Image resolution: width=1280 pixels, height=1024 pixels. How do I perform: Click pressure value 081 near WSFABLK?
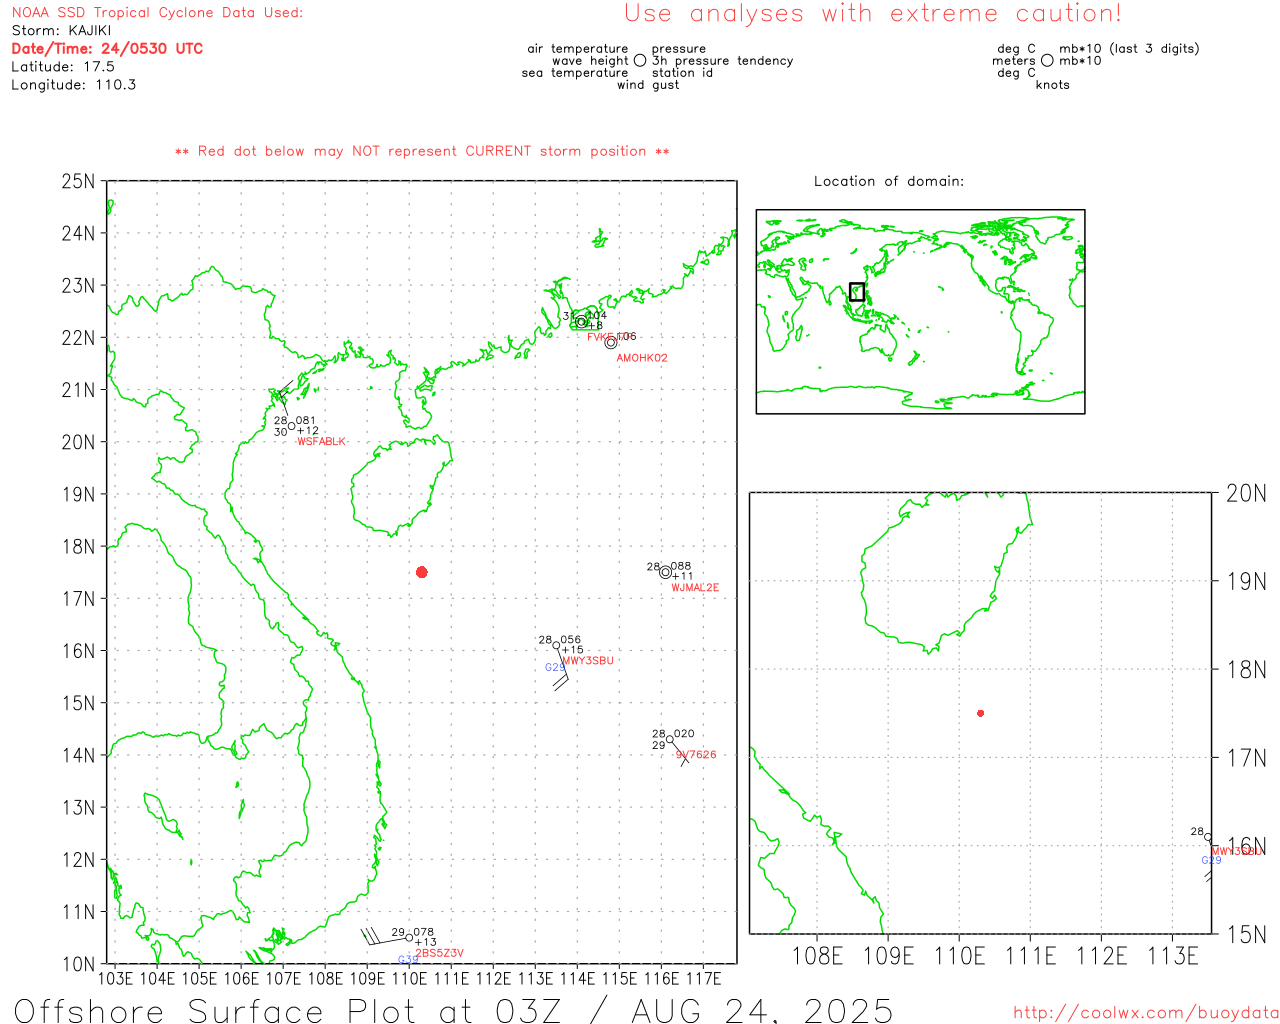(306, 421)
